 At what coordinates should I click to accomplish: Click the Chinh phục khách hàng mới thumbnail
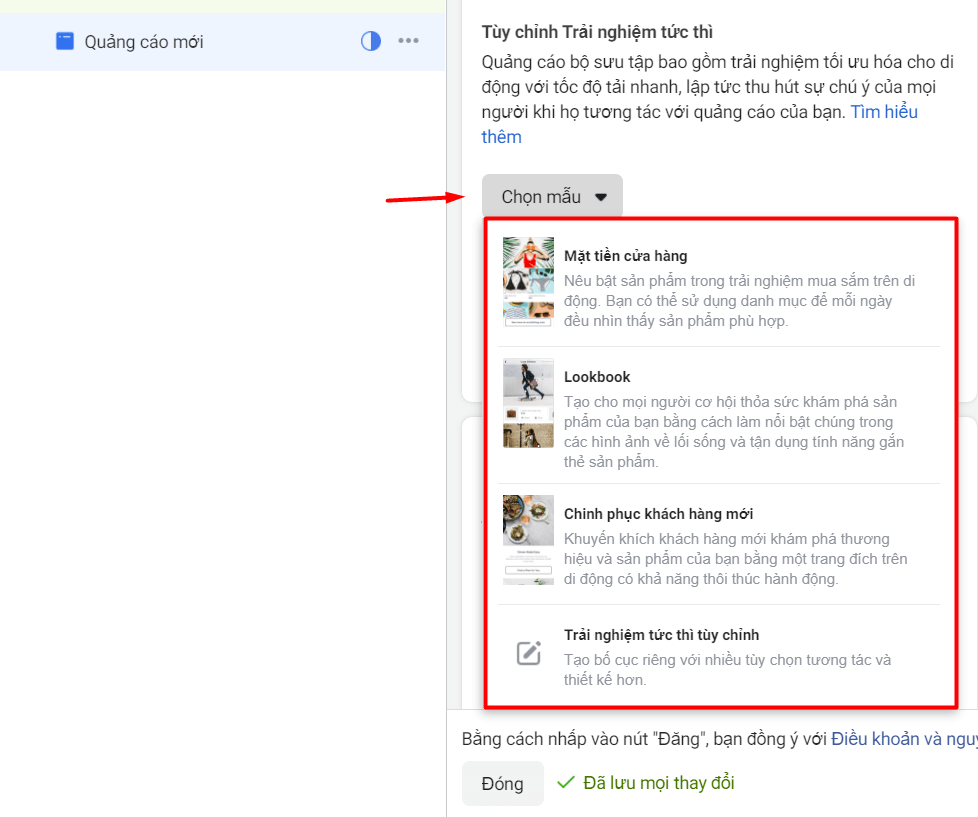click(528, 539)
